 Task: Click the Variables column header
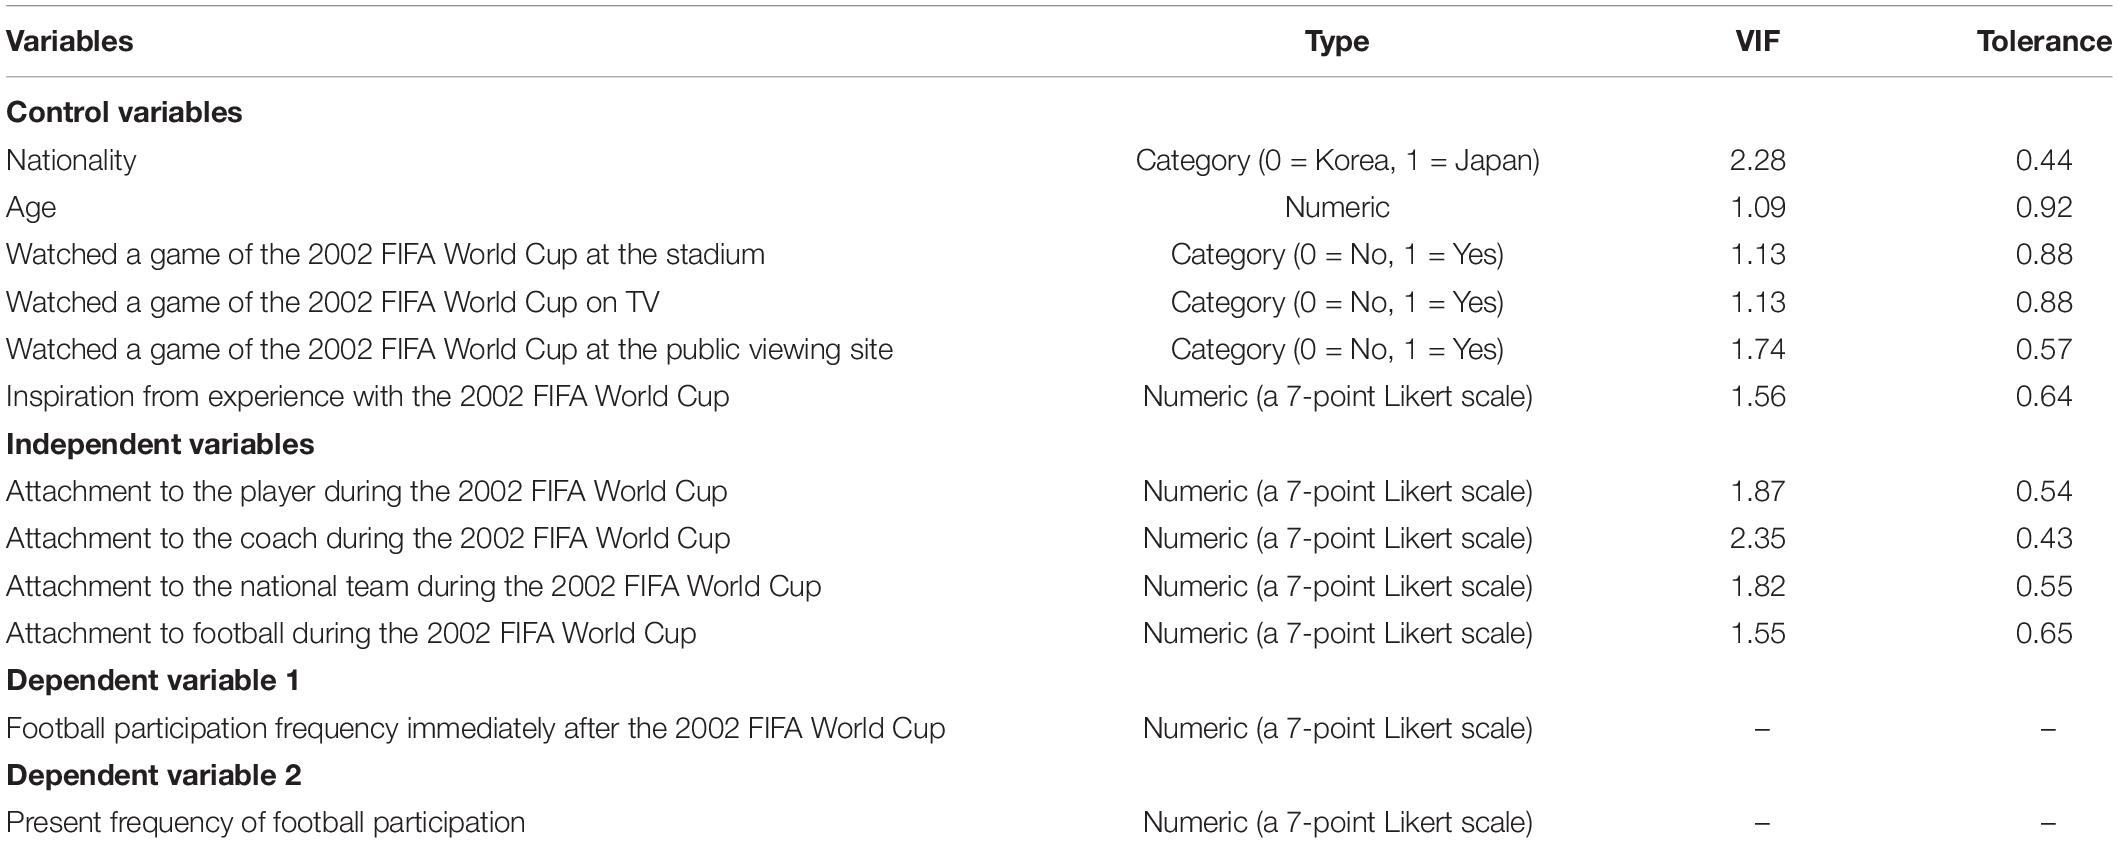pos(70,41)
